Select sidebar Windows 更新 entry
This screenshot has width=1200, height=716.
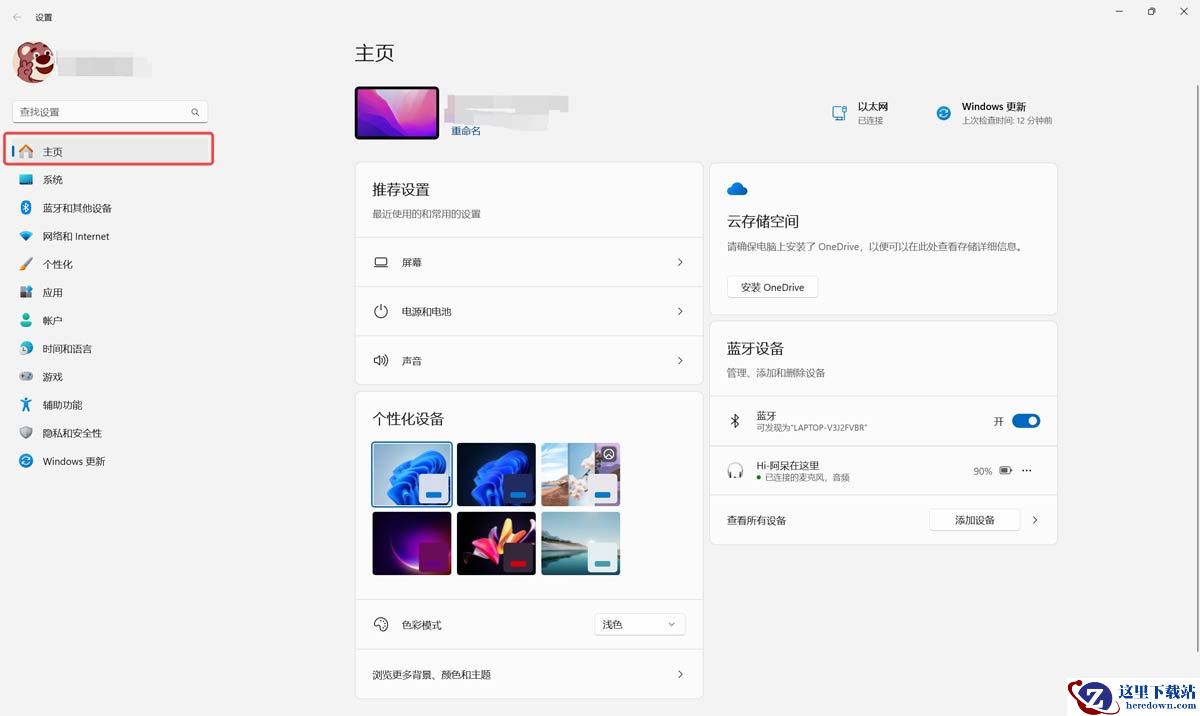pos(110,461)
